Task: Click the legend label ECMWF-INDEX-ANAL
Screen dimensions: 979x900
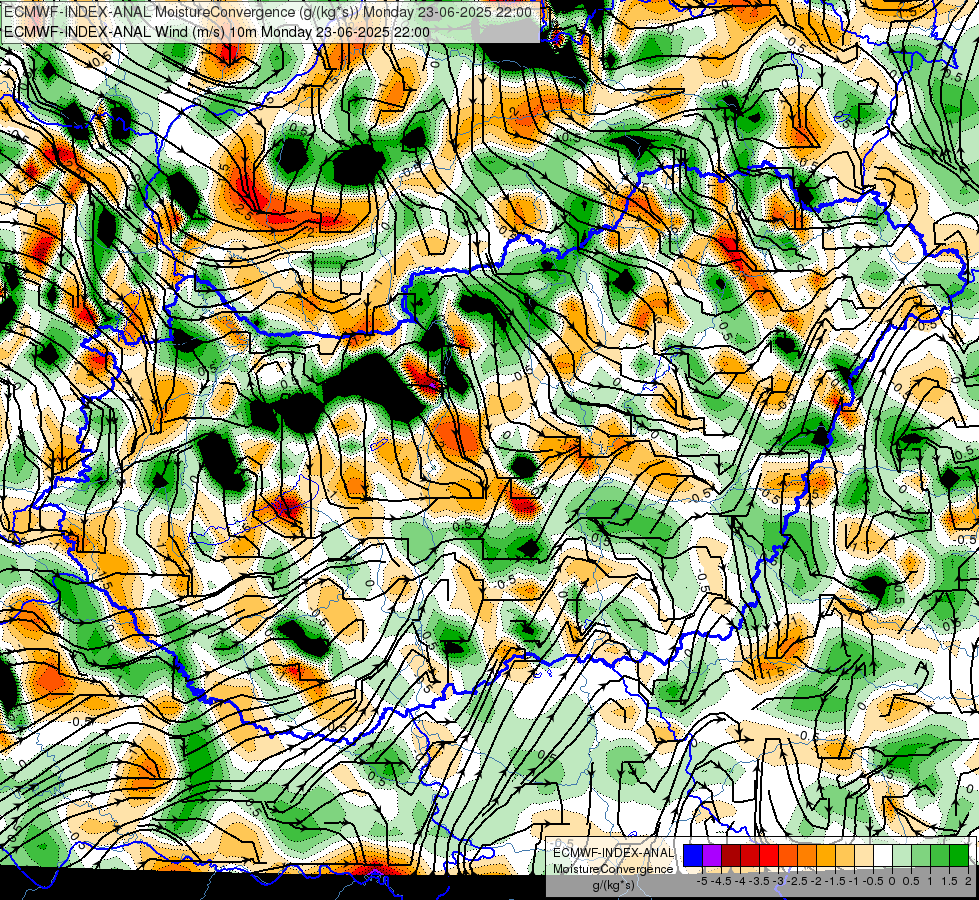Action: click(613, 853)
